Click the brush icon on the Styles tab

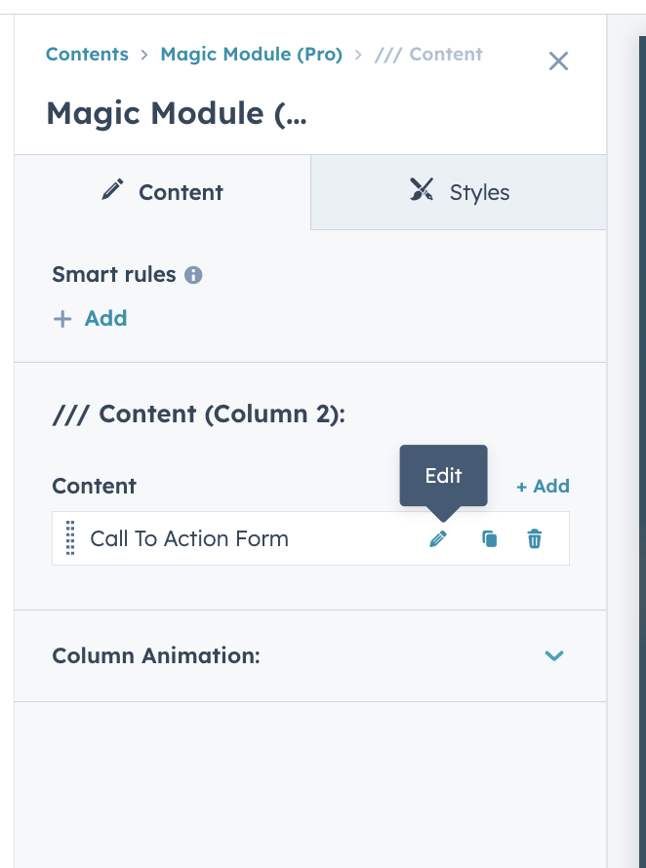pos(423,190)
